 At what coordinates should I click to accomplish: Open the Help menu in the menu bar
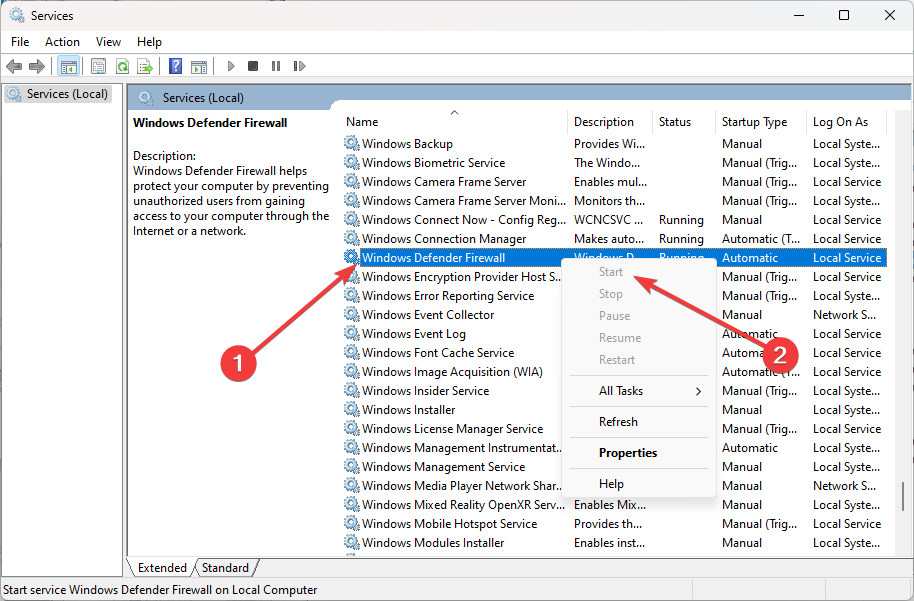pos(149,42)
